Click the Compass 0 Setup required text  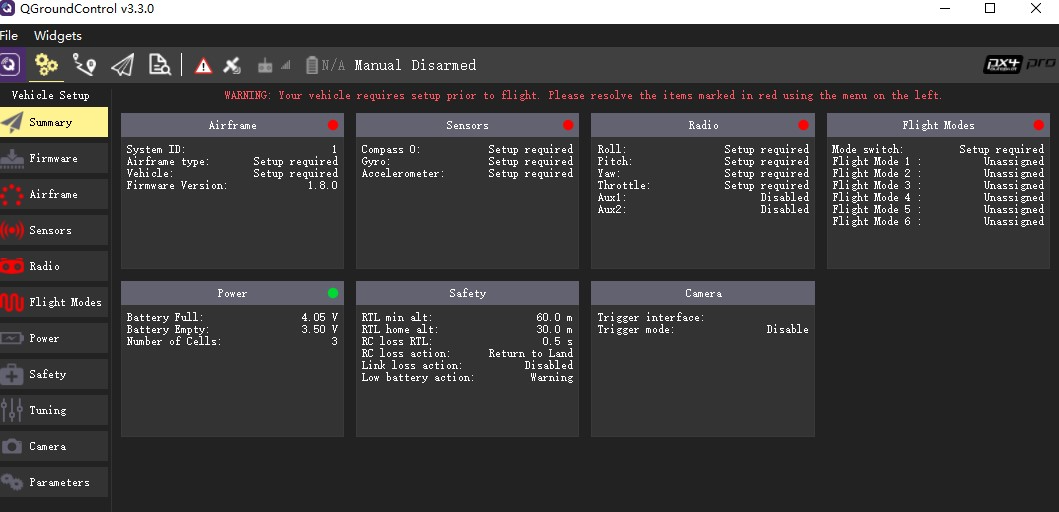[x=531, y=149]
